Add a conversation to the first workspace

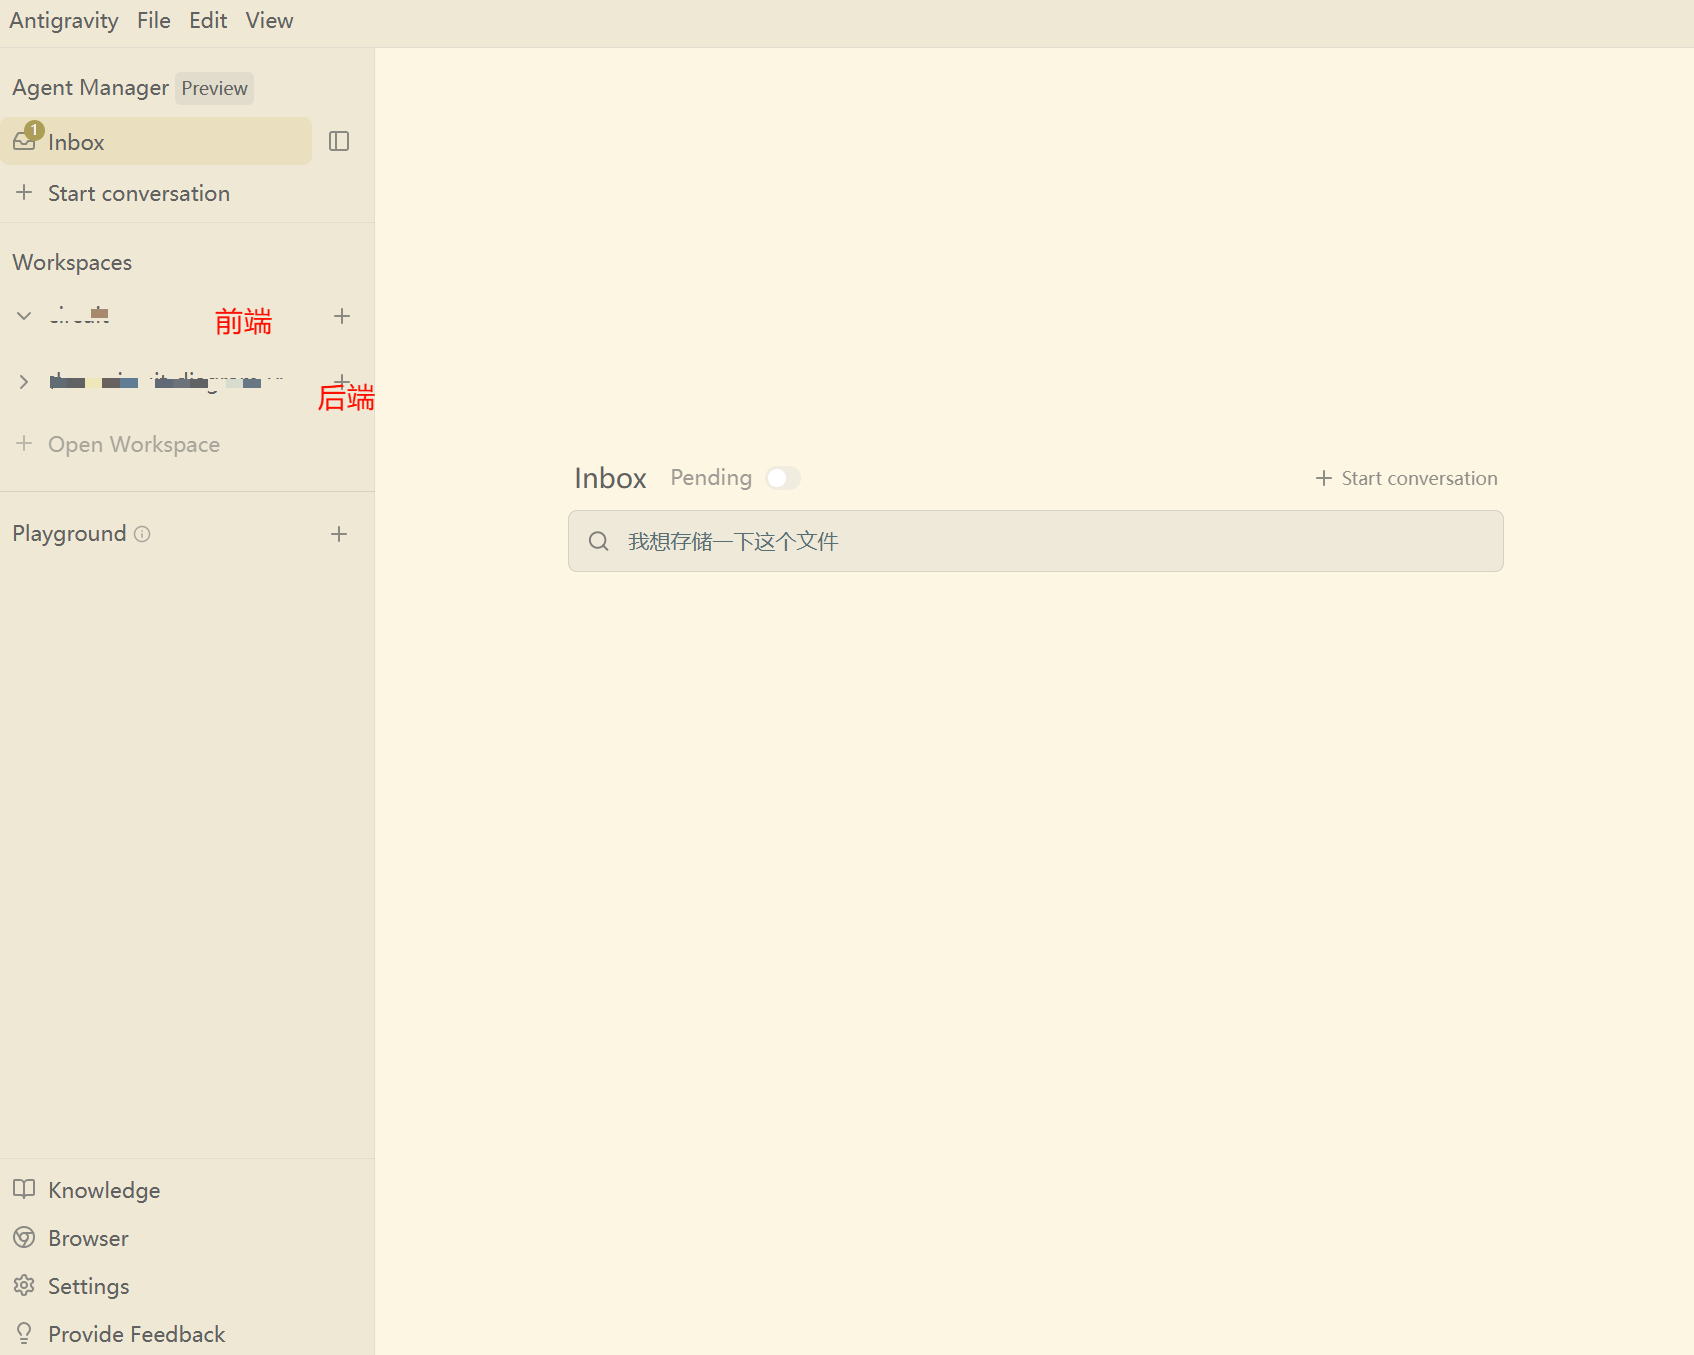pyautogui.click(x=342, y=316)
